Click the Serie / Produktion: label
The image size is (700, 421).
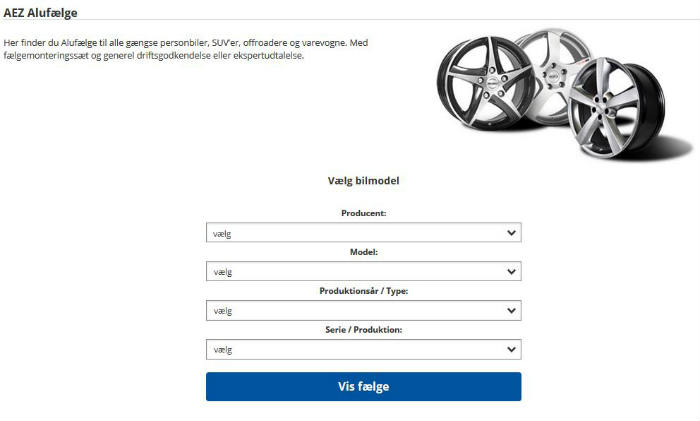(x=363, y=329)
